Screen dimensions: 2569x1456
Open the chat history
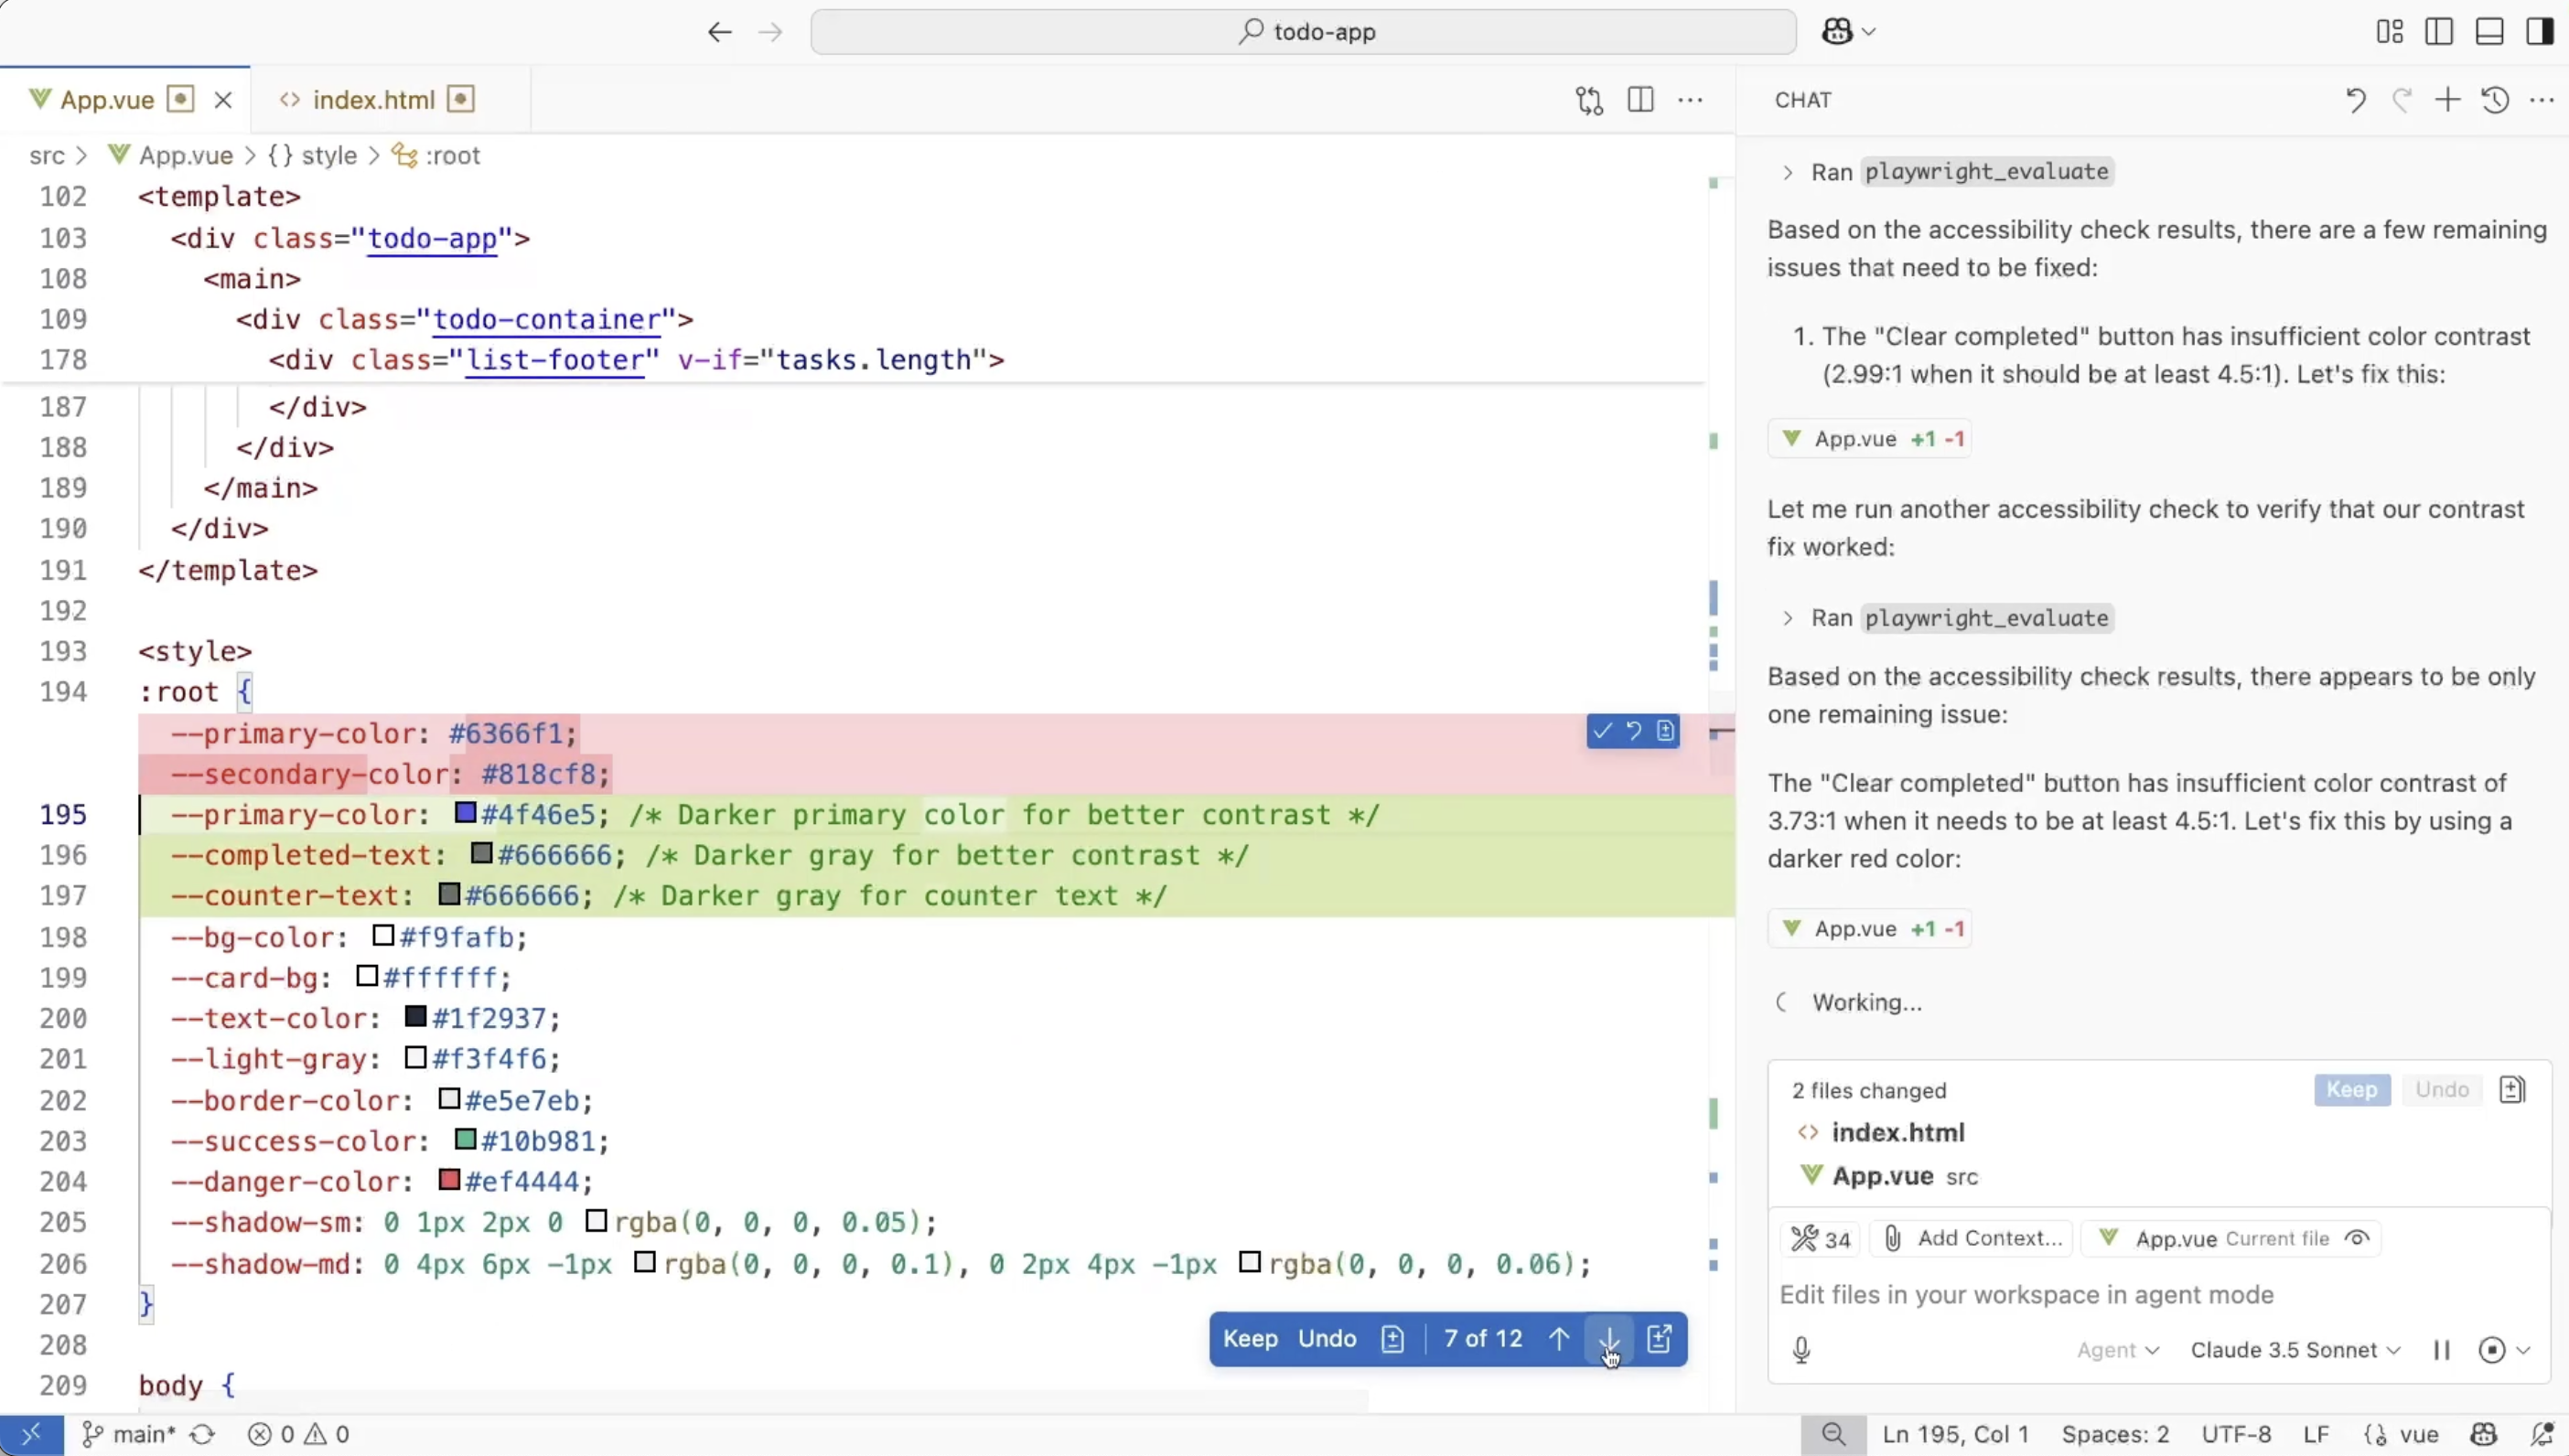2494,100
